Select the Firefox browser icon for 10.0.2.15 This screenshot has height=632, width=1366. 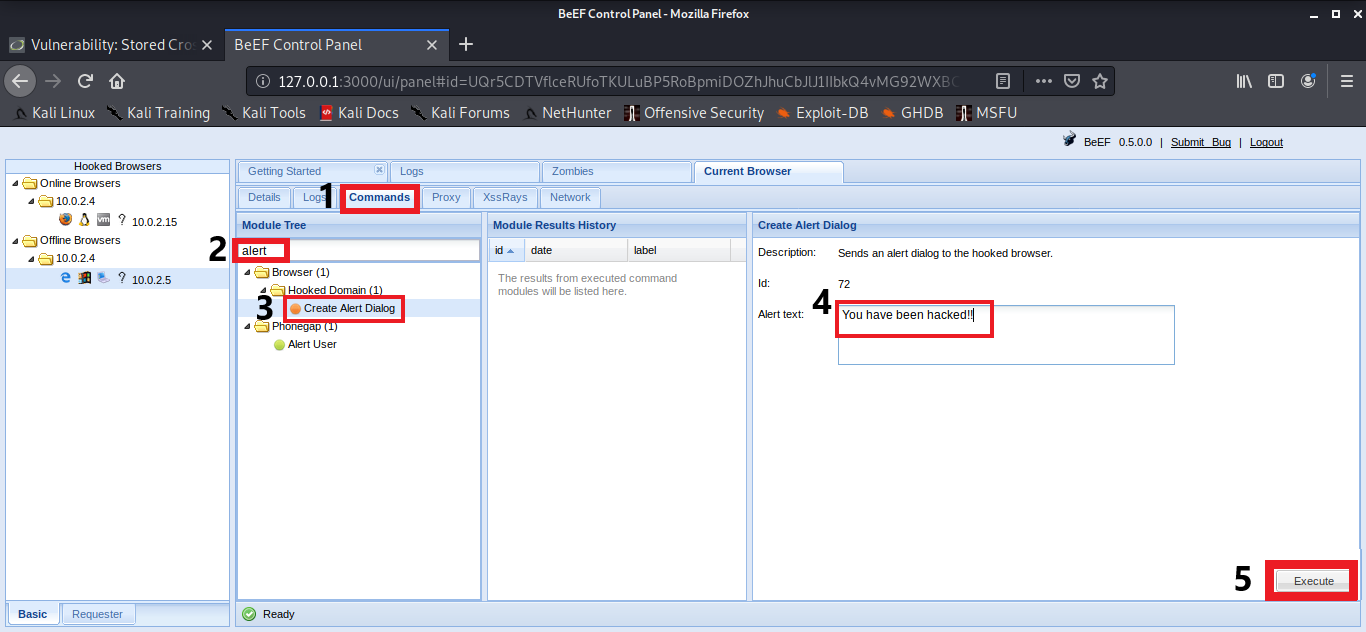tap(65, 219)
